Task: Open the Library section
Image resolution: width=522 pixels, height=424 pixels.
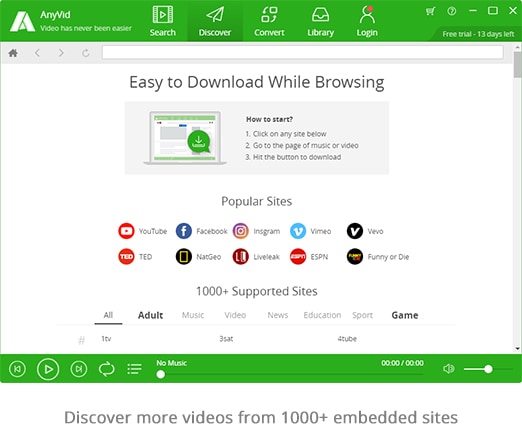Action: 320,21
